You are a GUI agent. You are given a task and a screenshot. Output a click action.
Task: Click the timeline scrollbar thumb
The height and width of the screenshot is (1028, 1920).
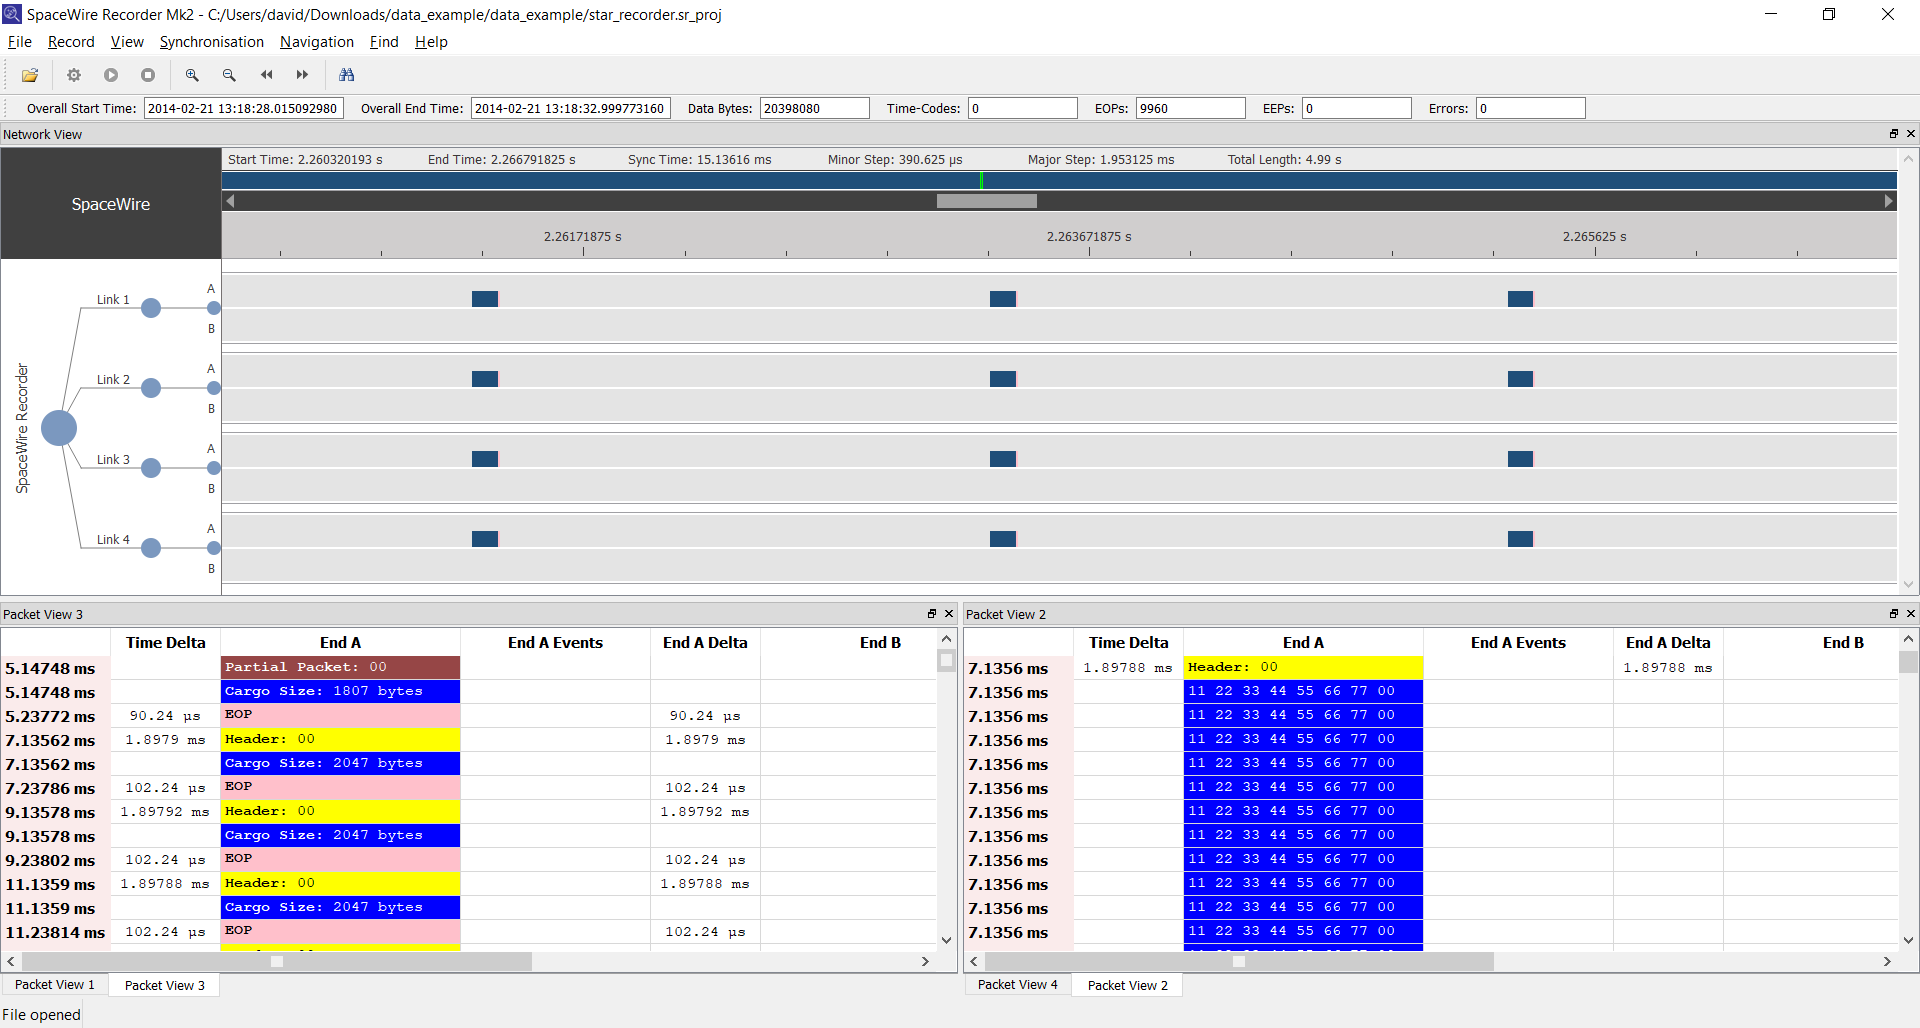[x=986, y=201]
